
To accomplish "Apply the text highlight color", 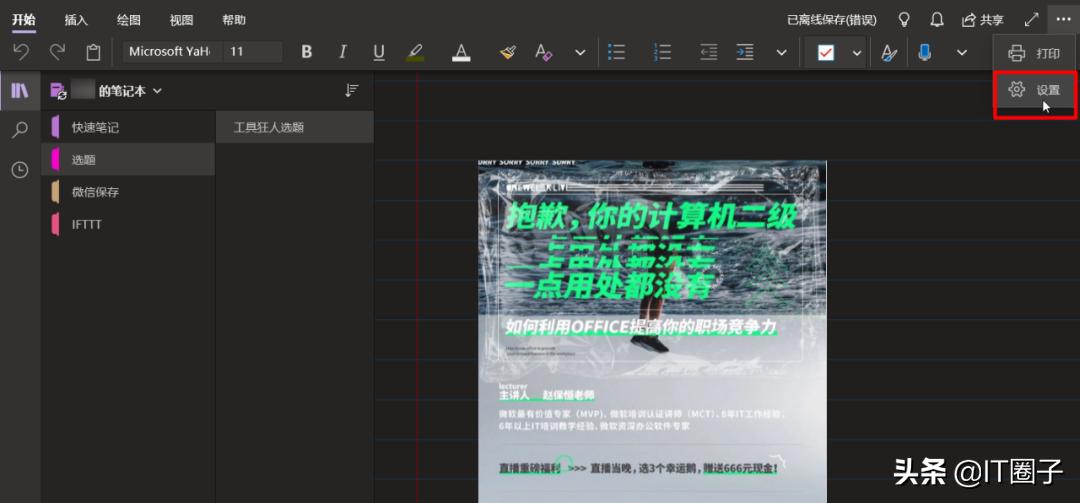I will click(x=415, y=52).
